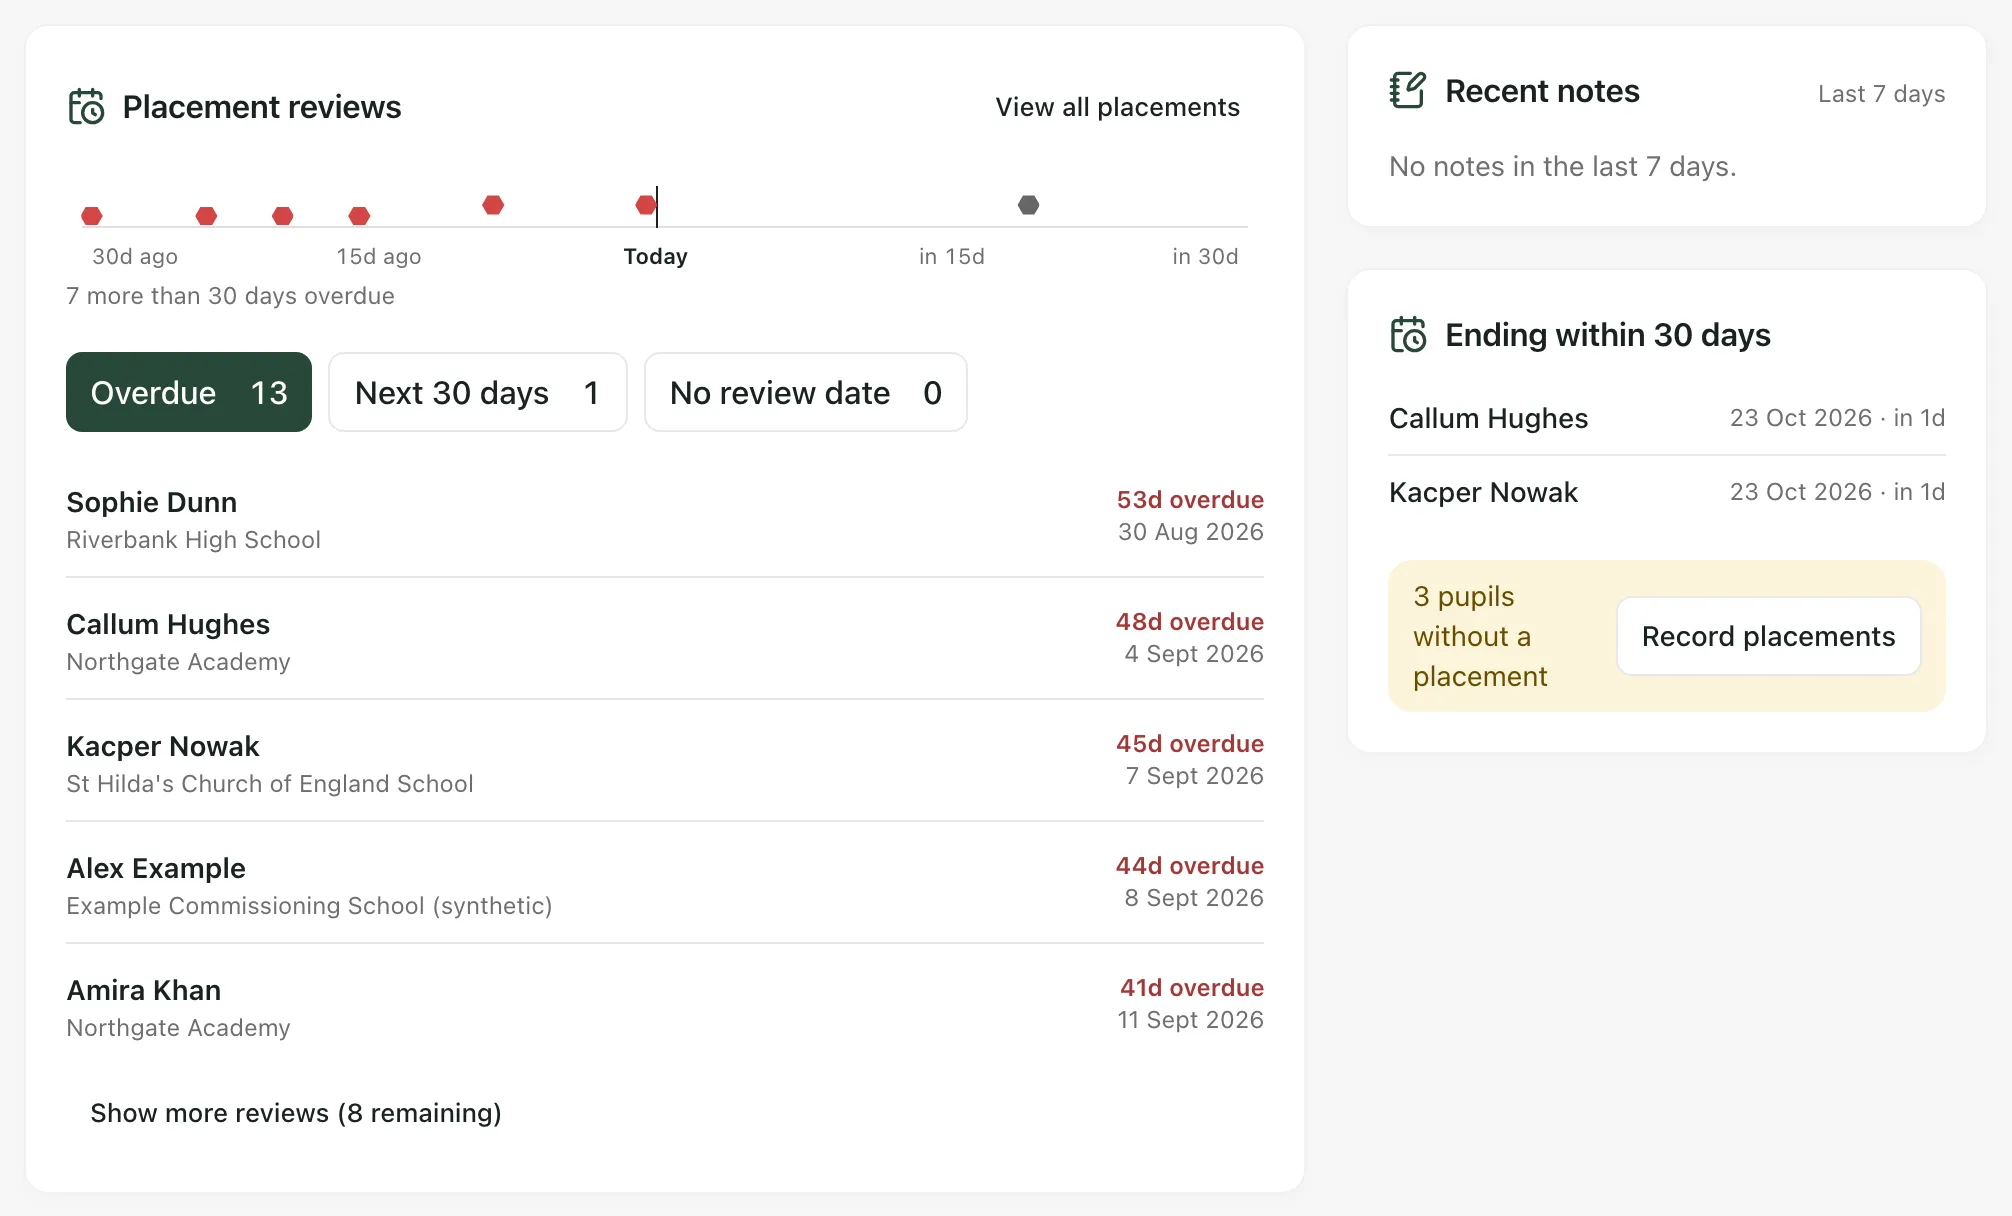Switch to the Next 30 days tab
The image size is (2012, 1216).
(x=478, y=392)
